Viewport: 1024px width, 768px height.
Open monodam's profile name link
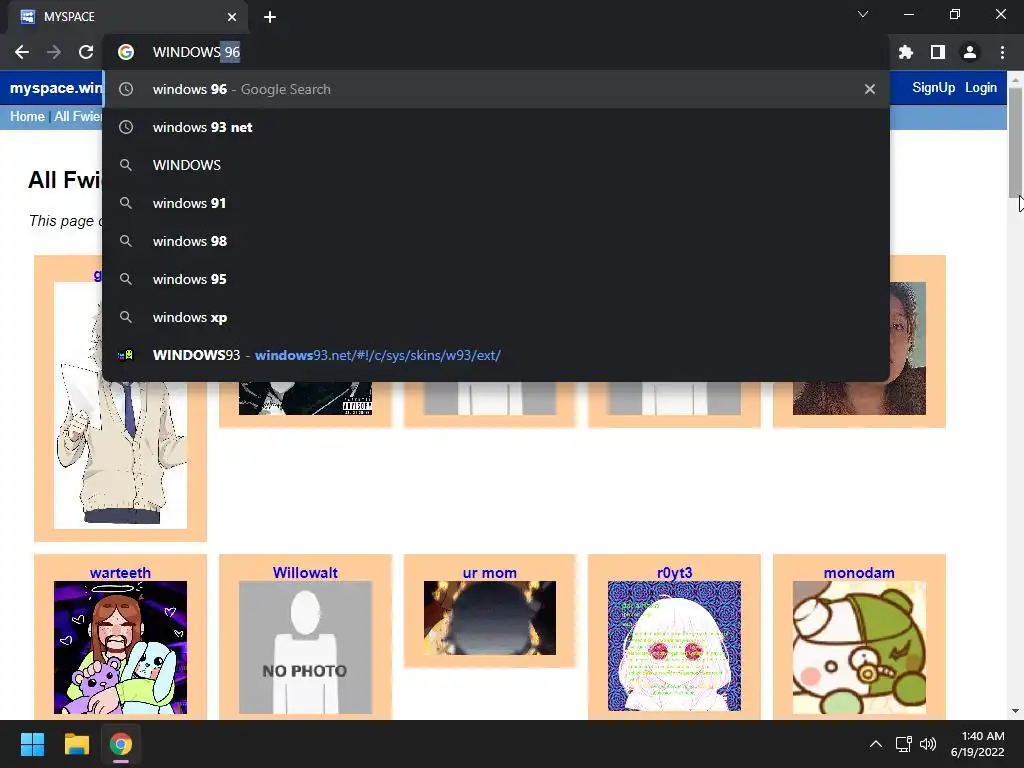click(859, 573)
